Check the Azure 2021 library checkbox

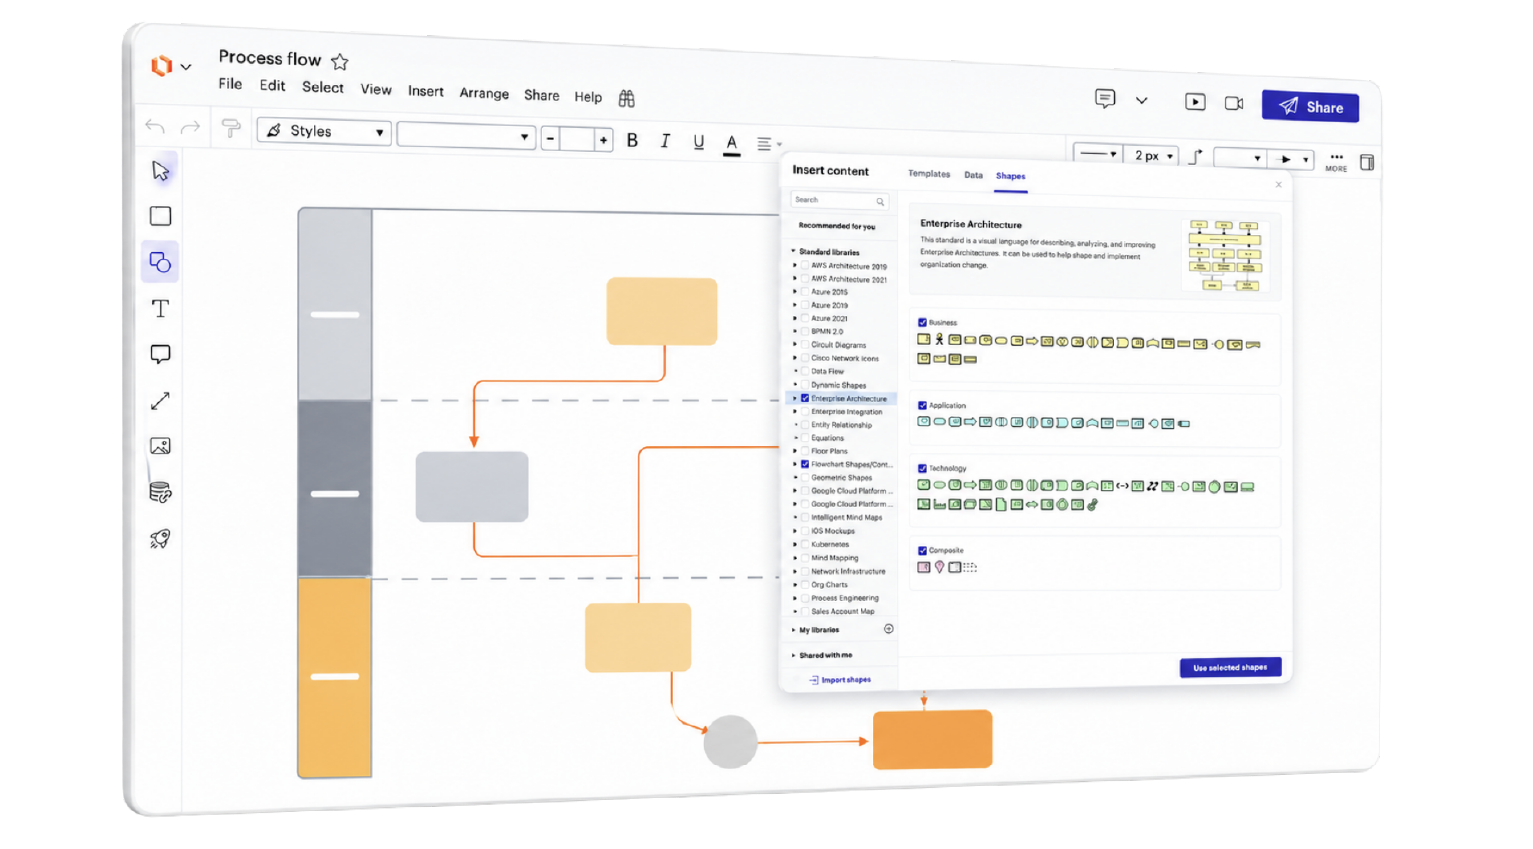click(805, 318)
